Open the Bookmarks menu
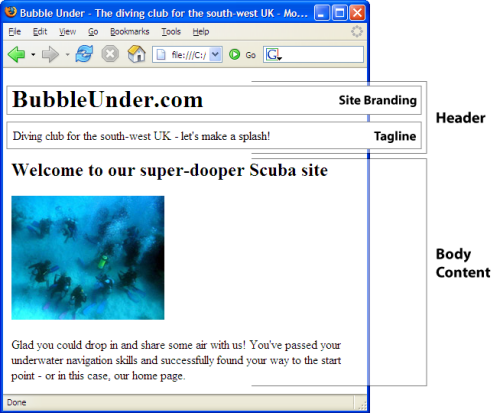 click(130, 32)
